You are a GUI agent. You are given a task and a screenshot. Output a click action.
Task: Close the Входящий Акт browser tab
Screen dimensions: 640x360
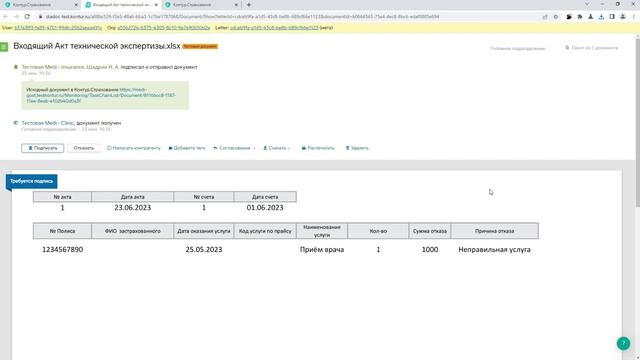156,5
